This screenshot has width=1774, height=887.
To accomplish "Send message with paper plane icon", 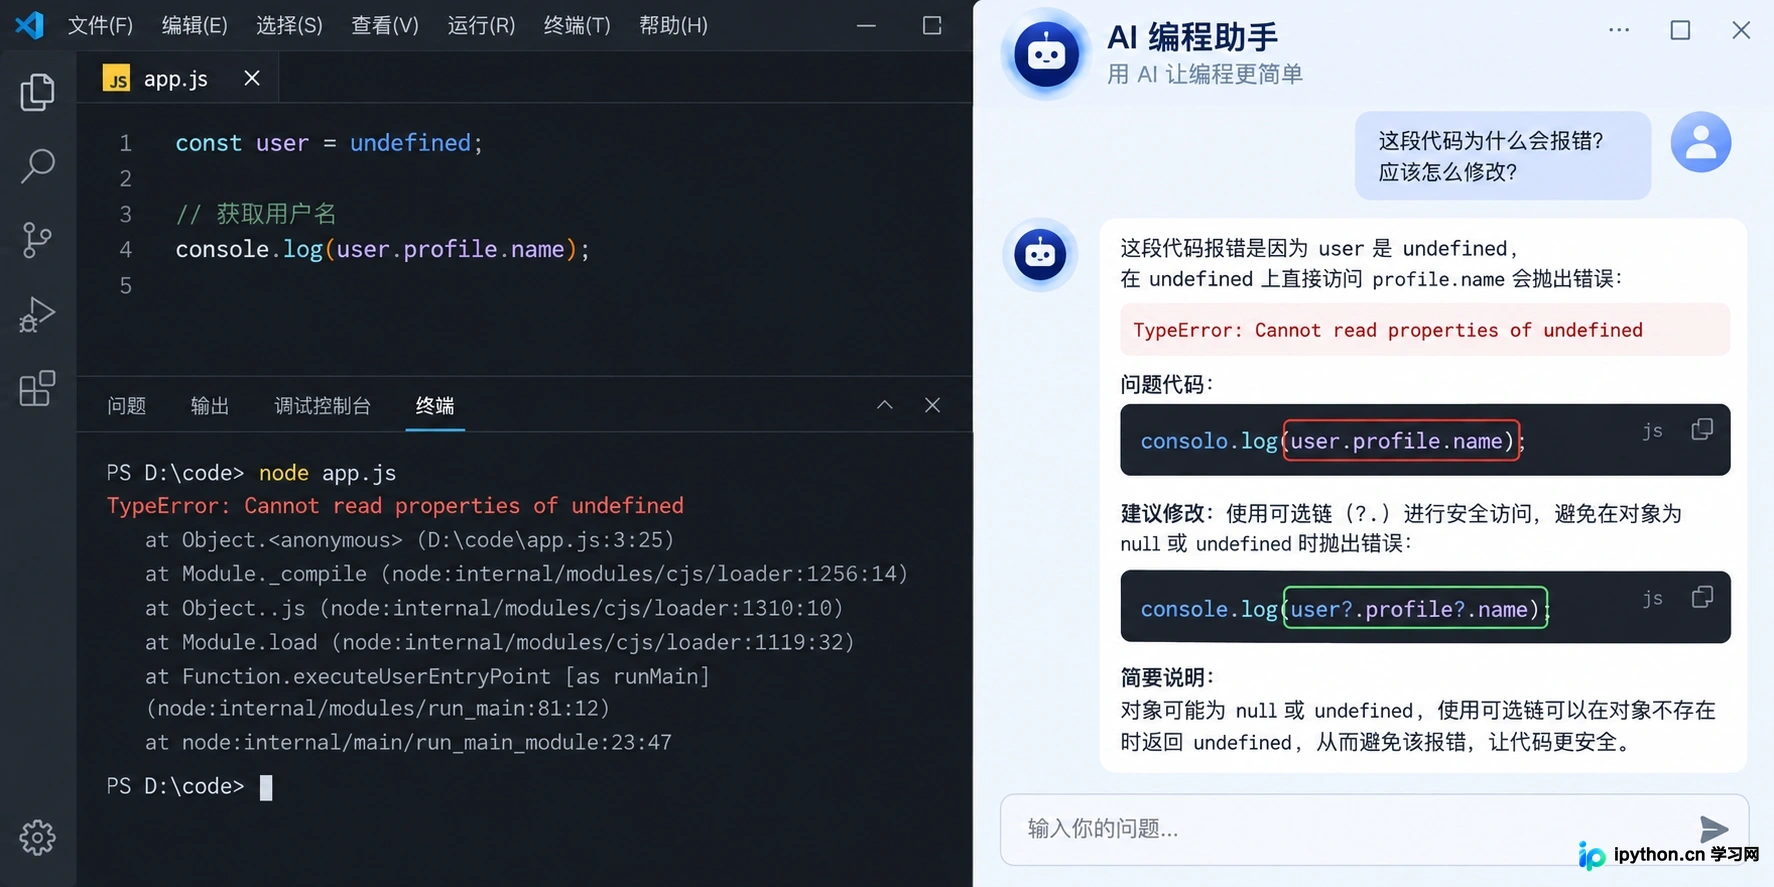I will pos(1714,828).
